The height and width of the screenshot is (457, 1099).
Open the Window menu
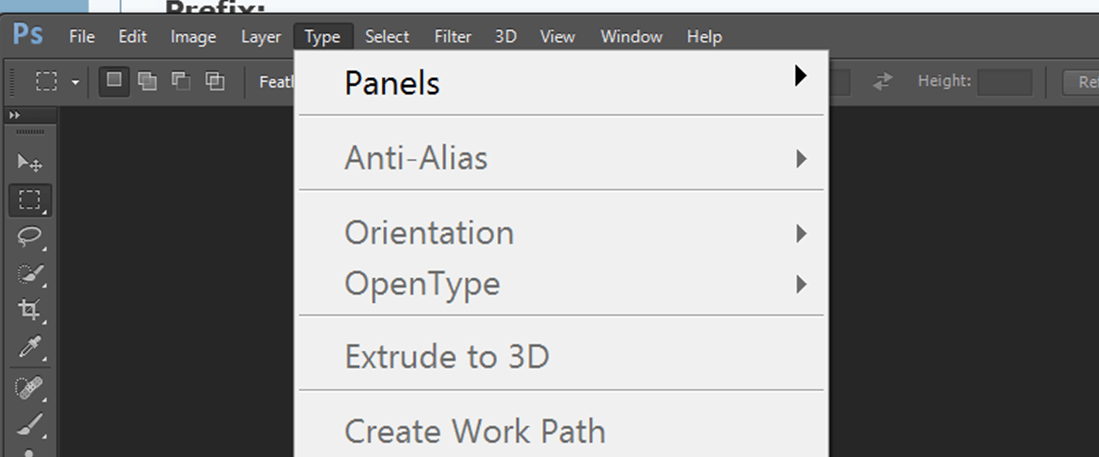pos(631,37)
